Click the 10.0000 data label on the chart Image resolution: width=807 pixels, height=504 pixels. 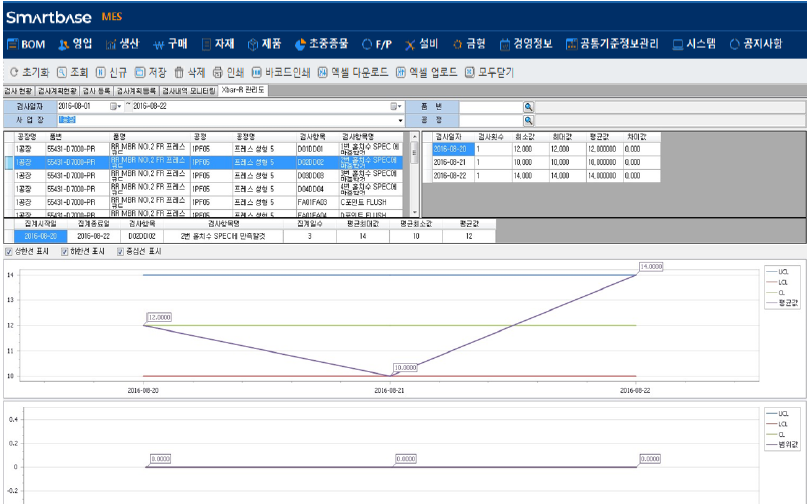405,368
